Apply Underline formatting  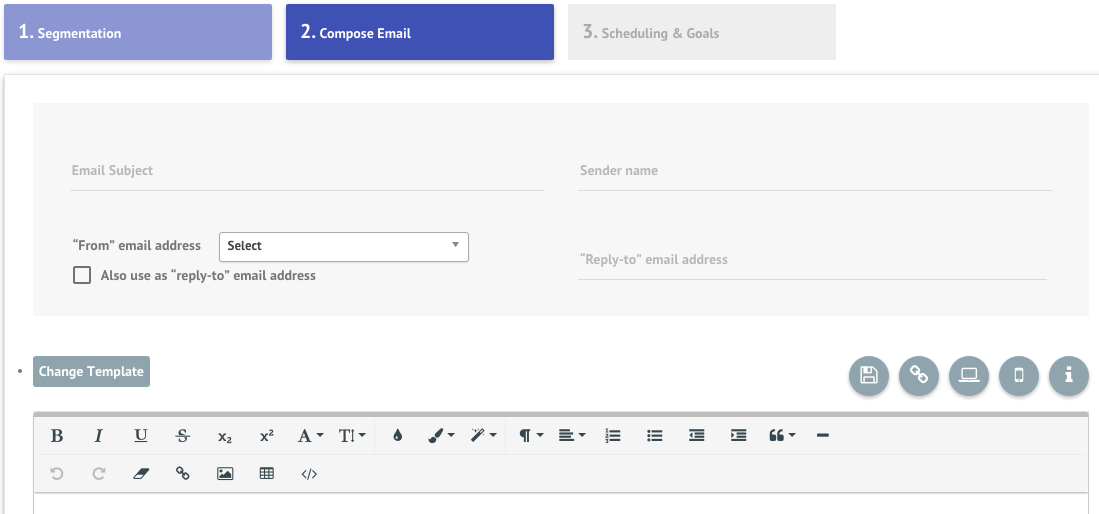(141, 435)
